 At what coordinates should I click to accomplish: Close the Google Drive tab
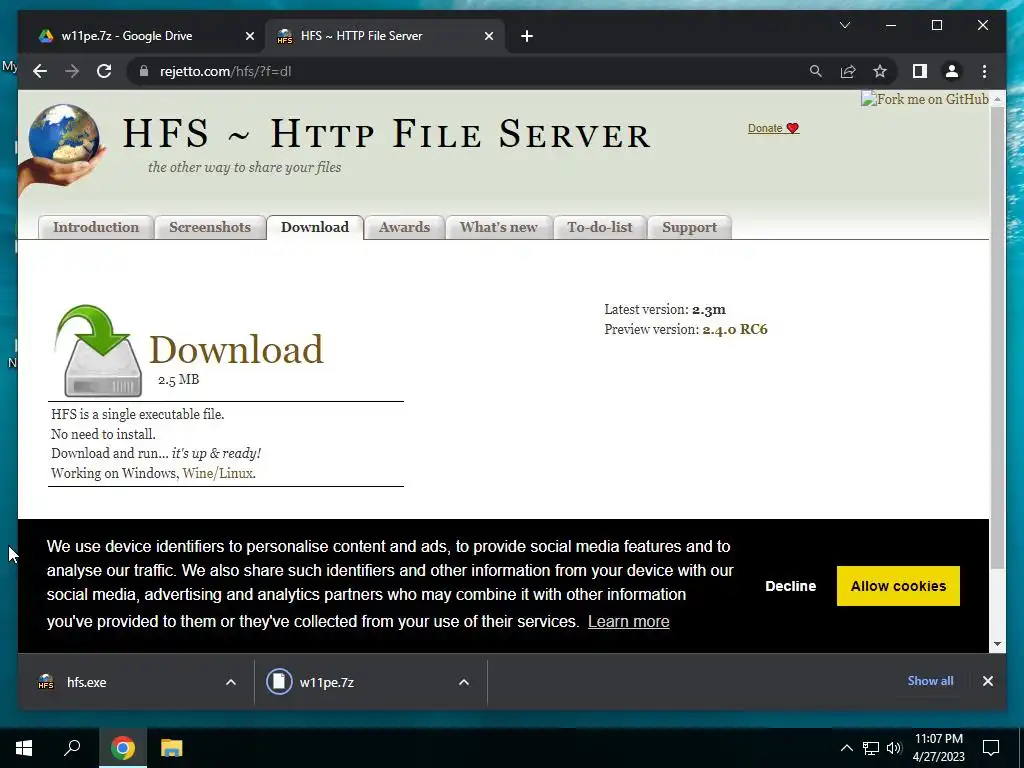[249, 36]
